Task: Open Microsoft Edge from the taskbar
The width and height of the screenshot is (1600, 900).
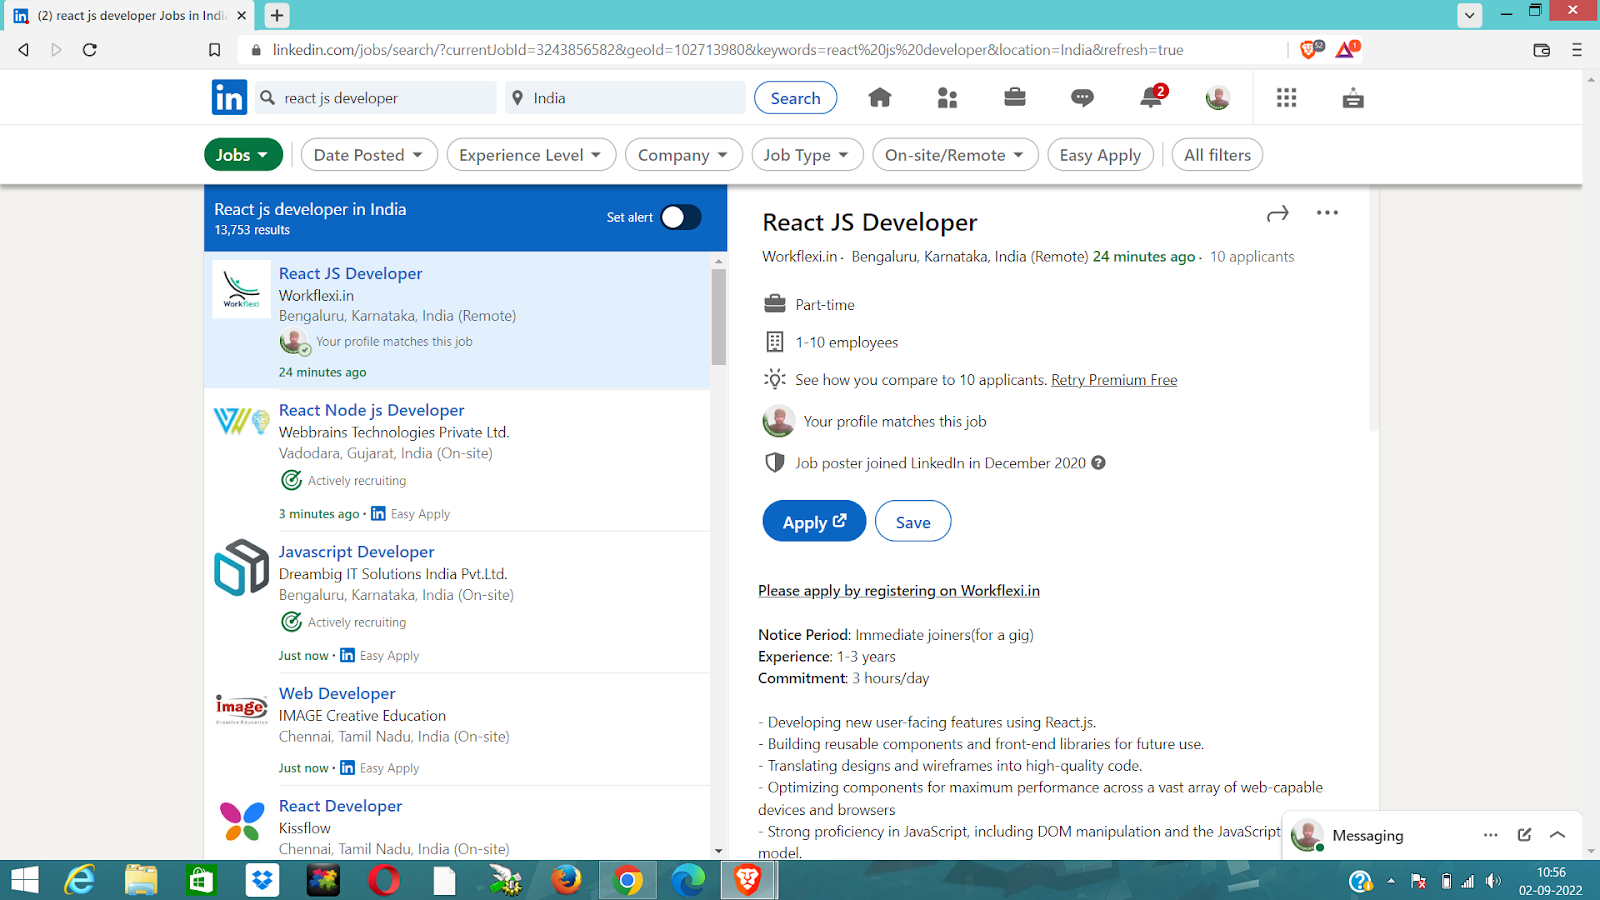Action: 688,880
